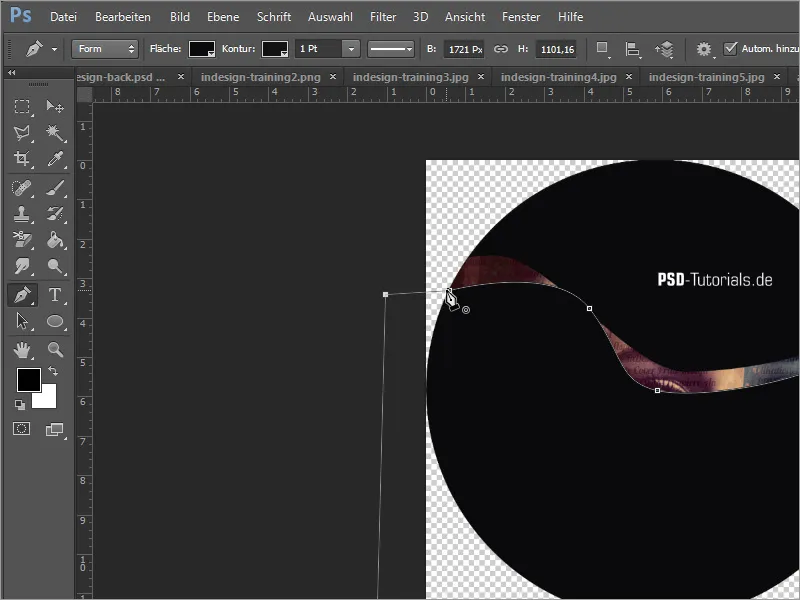The width and height of the screenshot is (800, 600).
Task: Collapse the tools panel with double arrows
Action: (x=12, y=73)
